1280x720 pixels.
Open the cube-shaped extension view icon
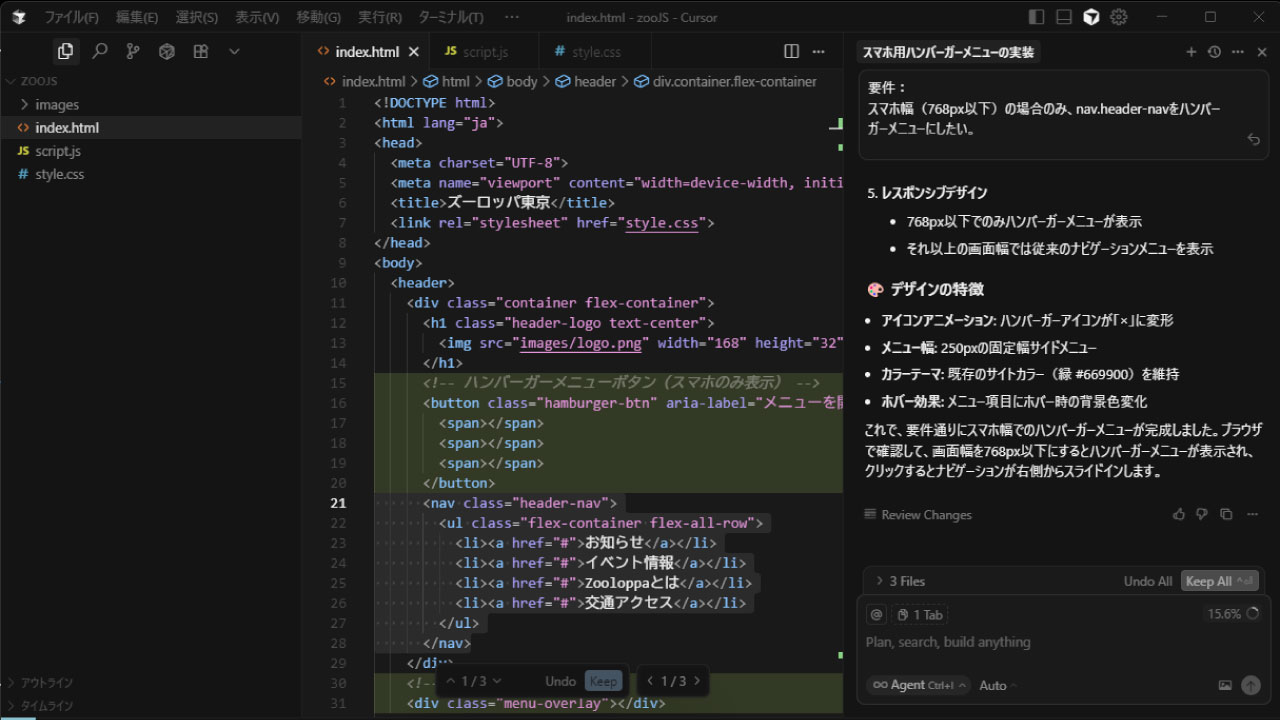167,51
